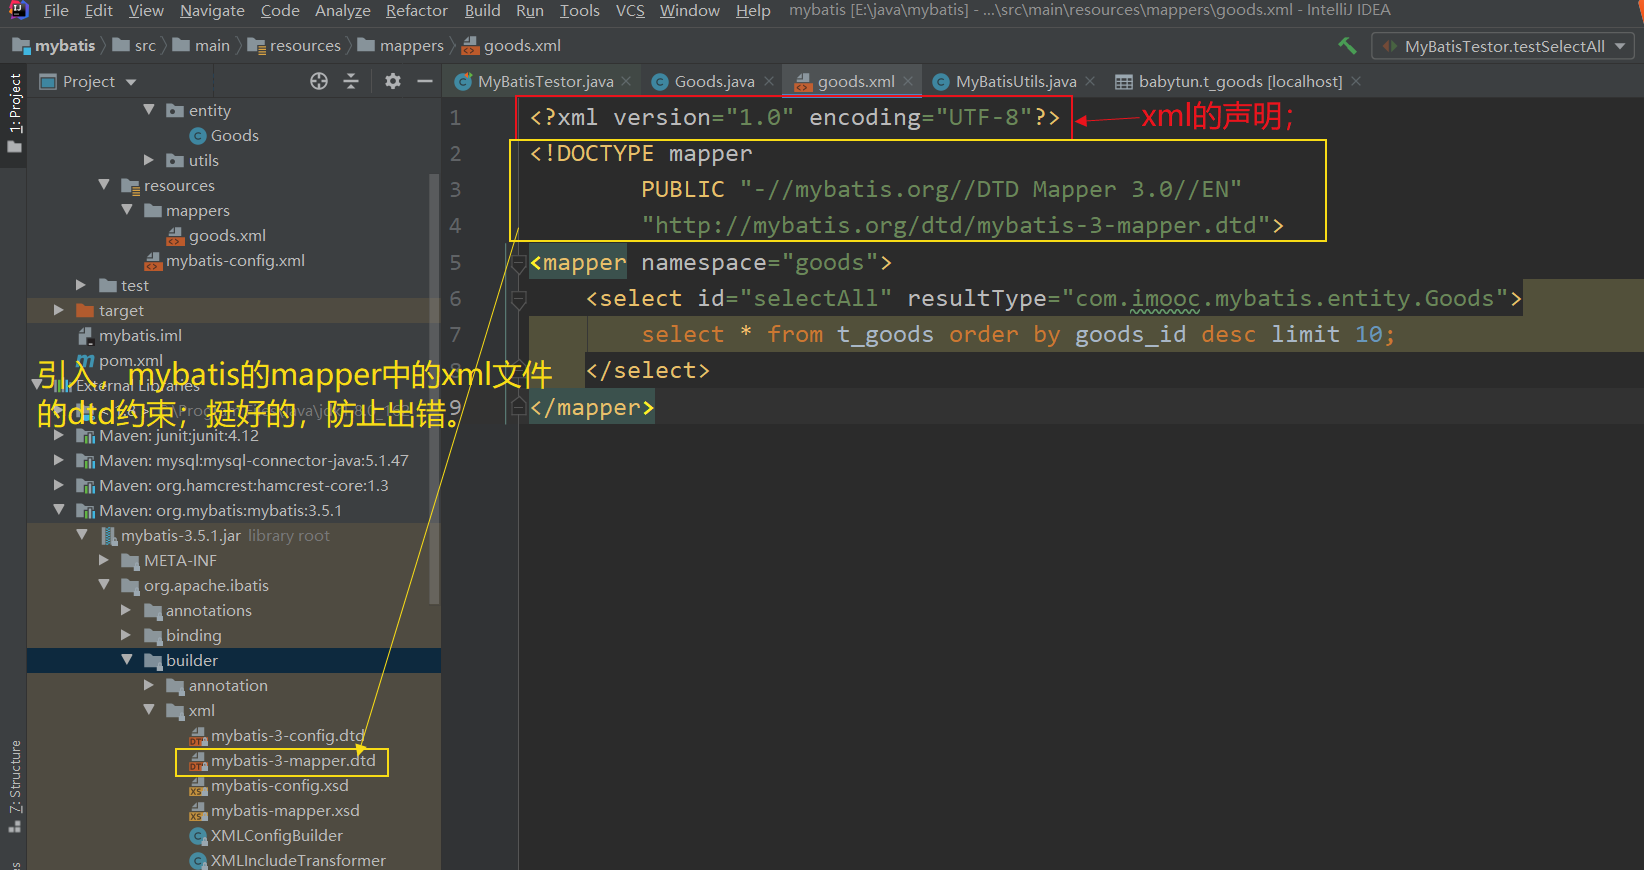
Task: Click the main breadcrumb
Action: [201, 45]
